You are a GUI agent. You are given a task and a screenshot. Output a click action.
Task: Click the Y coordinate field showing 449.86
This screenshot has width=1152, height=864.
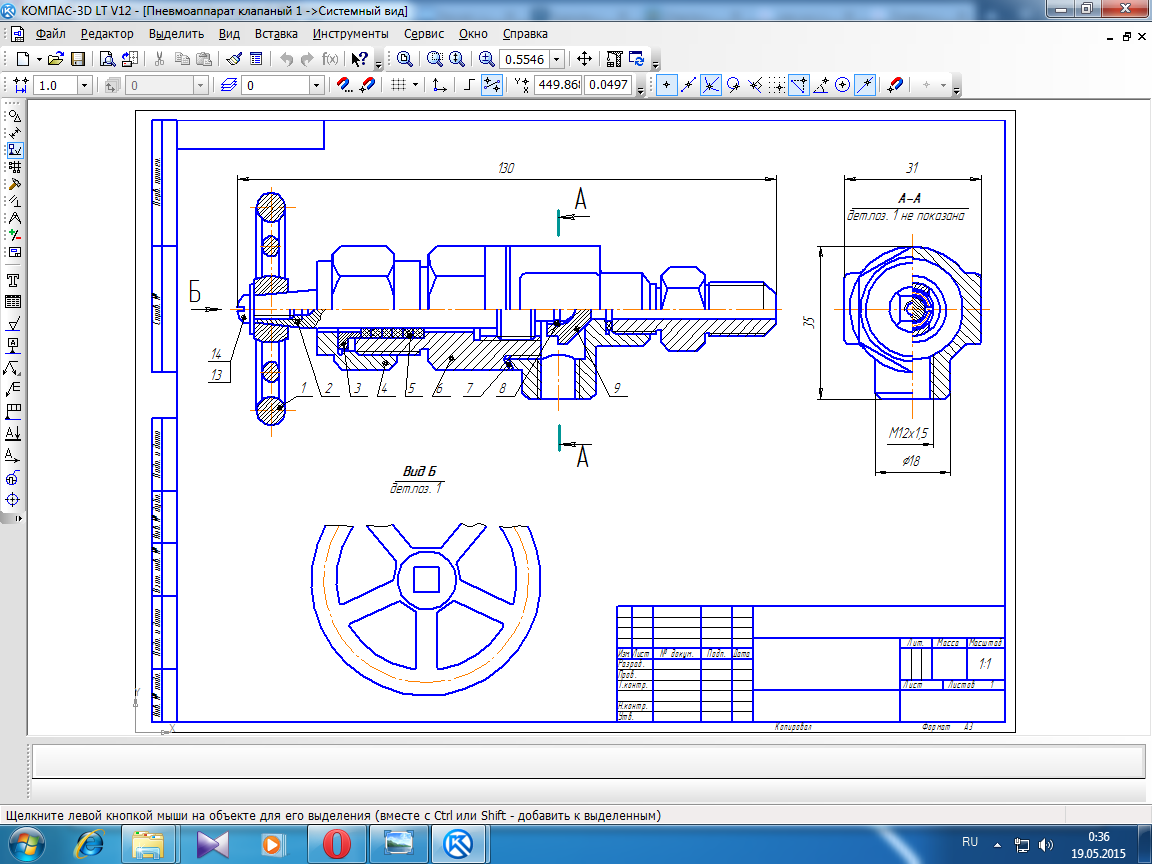click(x=558, y=84)
